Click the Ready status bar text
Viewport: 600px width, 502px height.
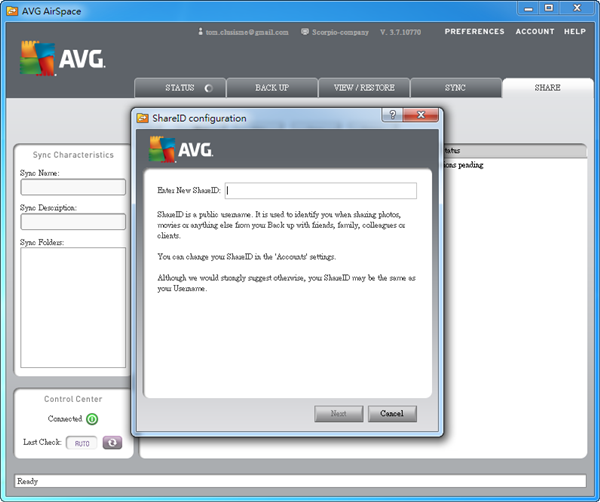tap(28, 481)
